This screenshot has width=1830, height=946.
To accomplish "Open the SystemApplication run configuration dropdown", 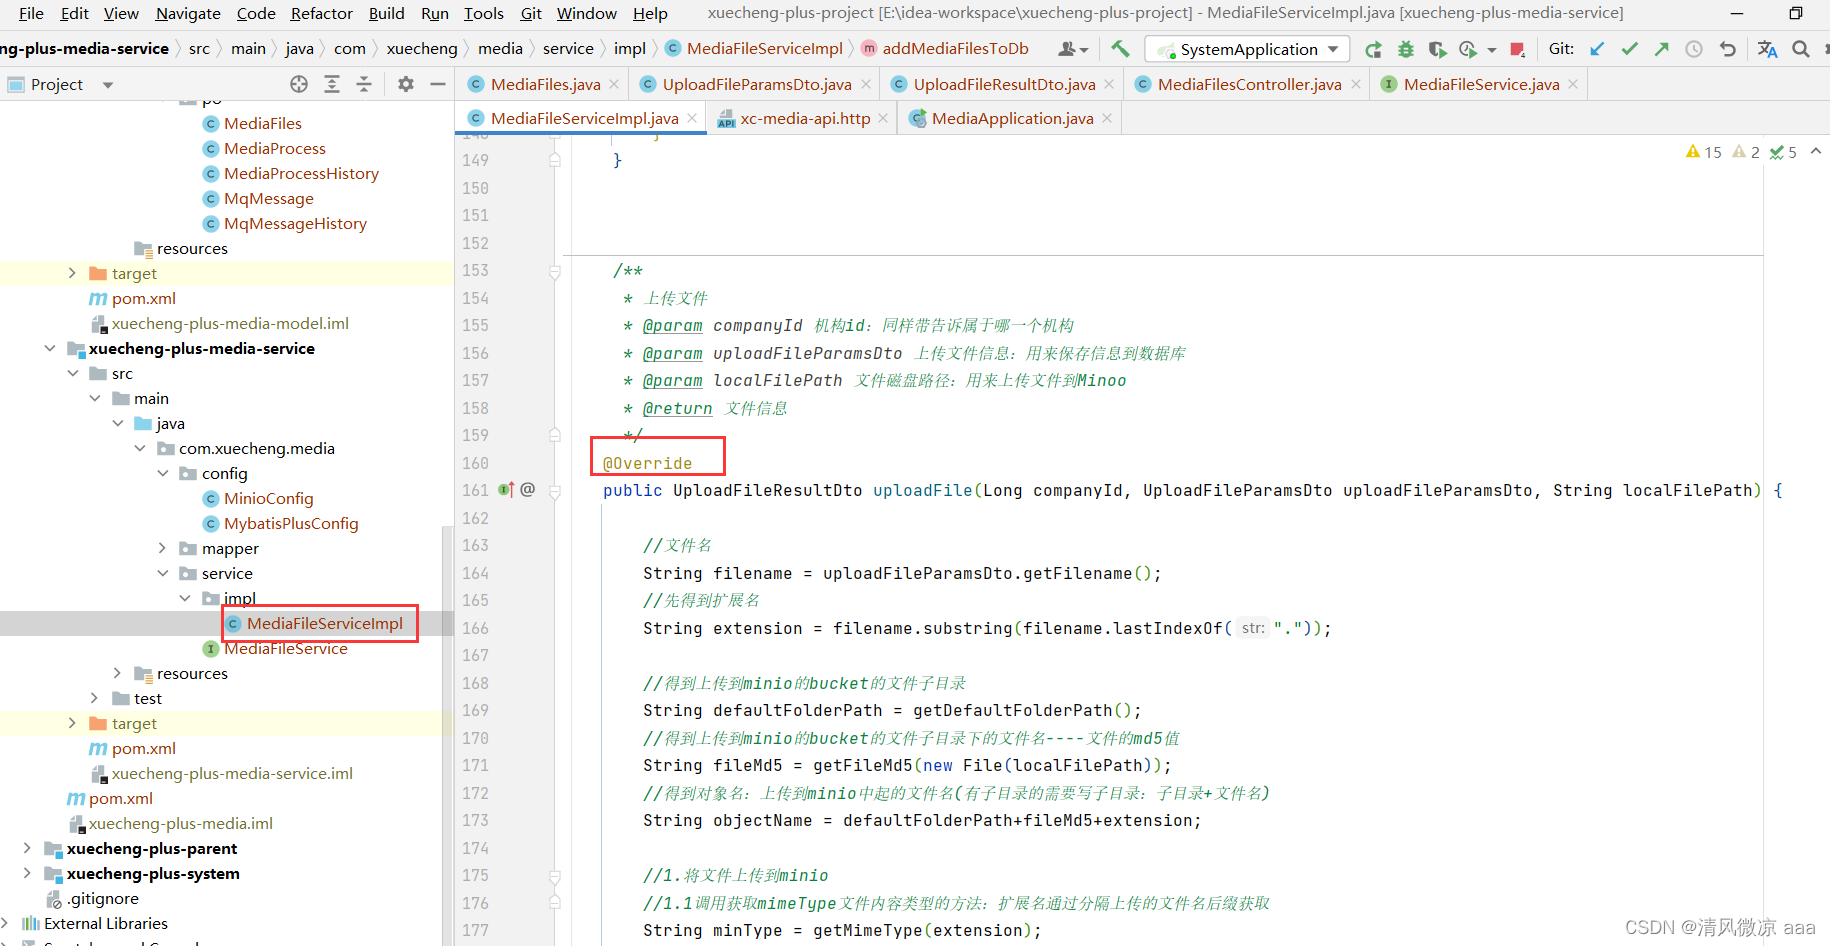I will click(x=1247, y=49).
